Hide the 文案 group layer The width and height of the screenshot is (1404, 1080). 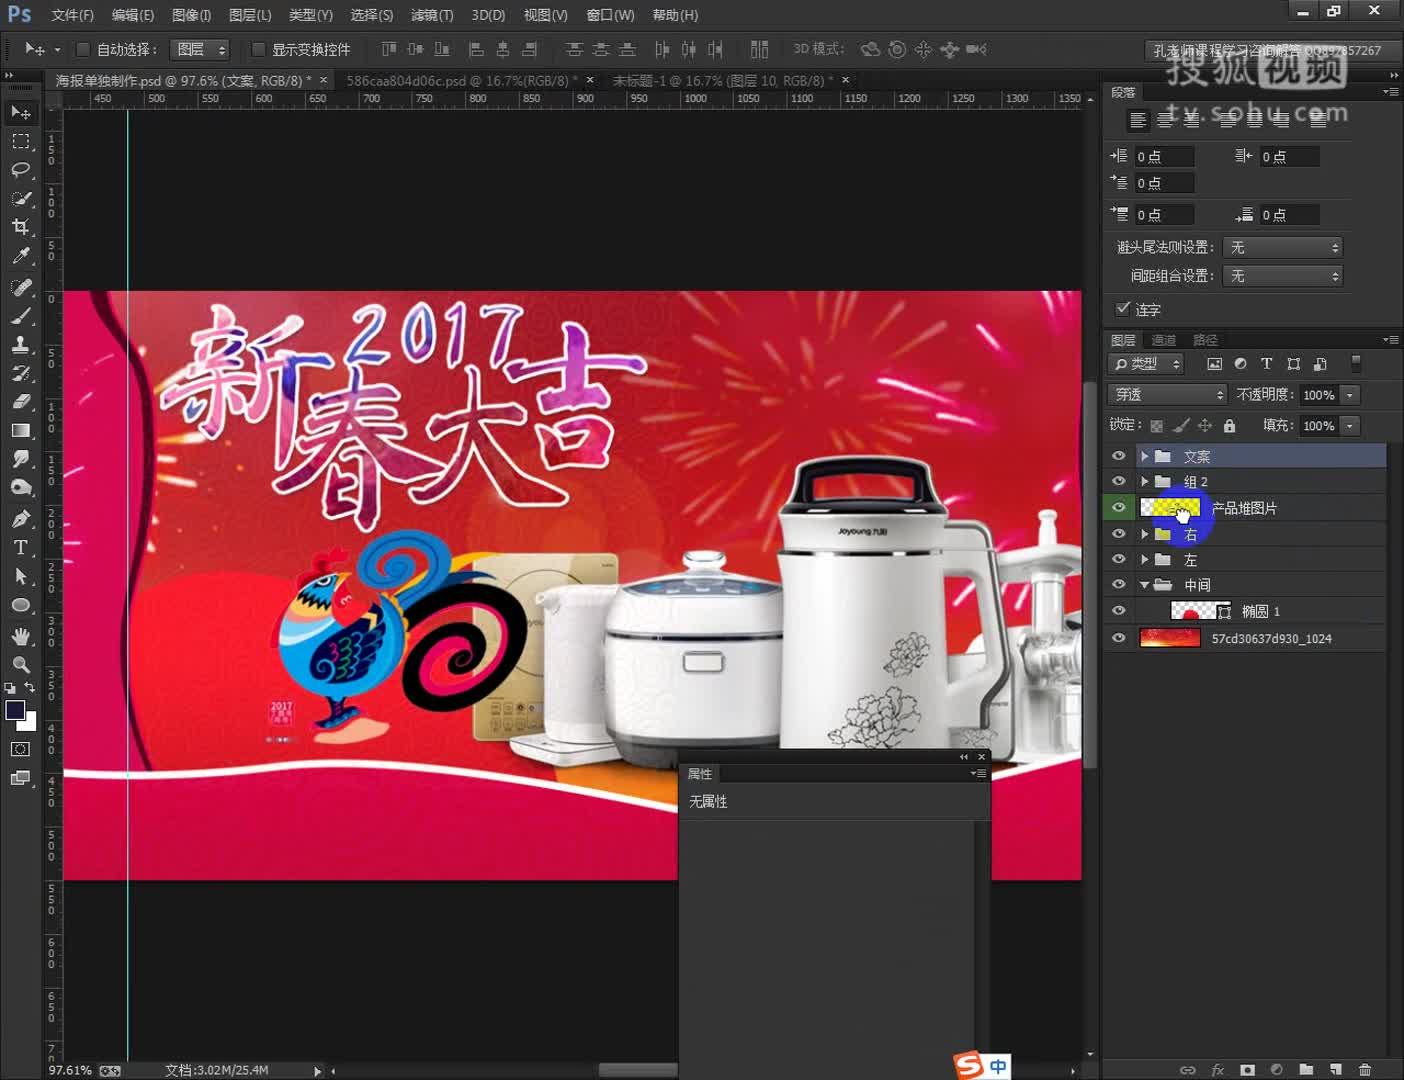coord(1119,456)
